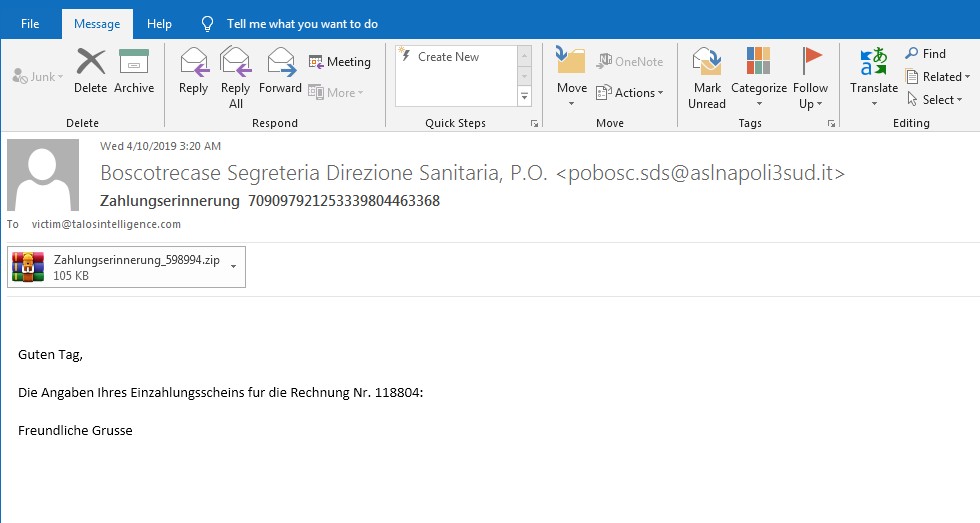
Task: Open the Categorize color menu
Action: tap(759, 76)
